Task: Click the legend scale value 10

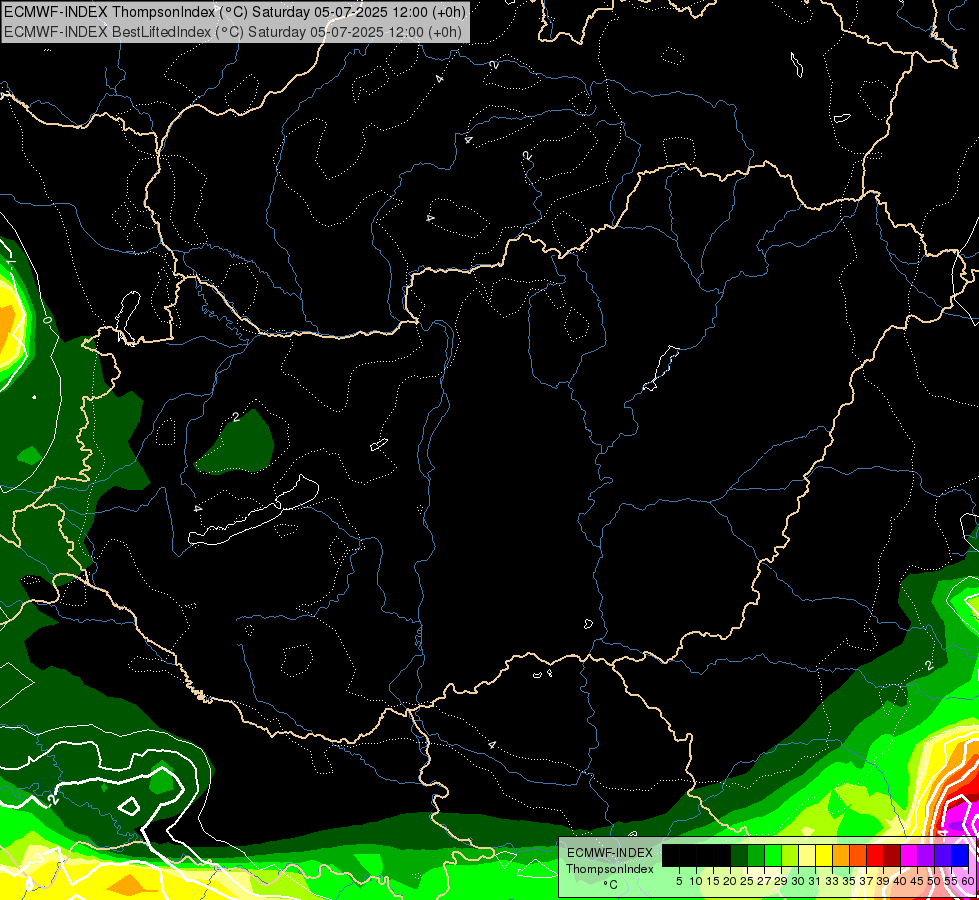Action: [x=696, y=881]
